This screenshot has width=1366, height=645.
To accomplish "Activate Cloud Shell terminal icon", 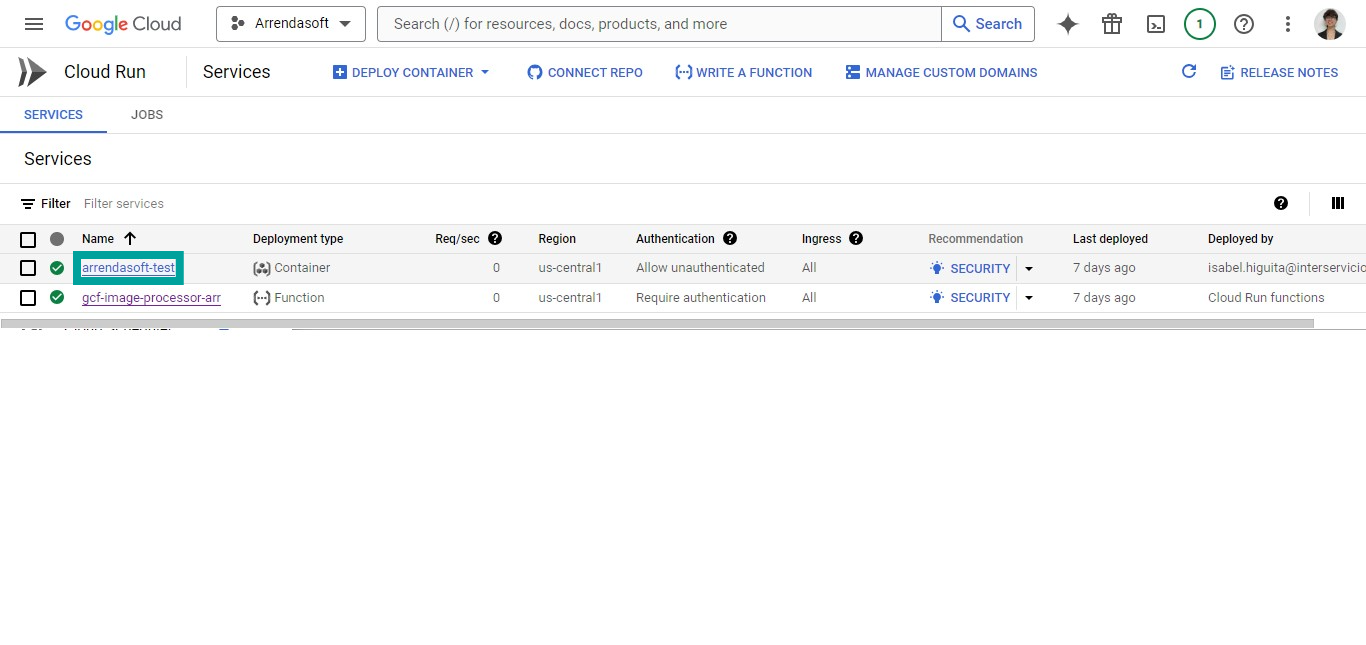I will (1156, 24).
